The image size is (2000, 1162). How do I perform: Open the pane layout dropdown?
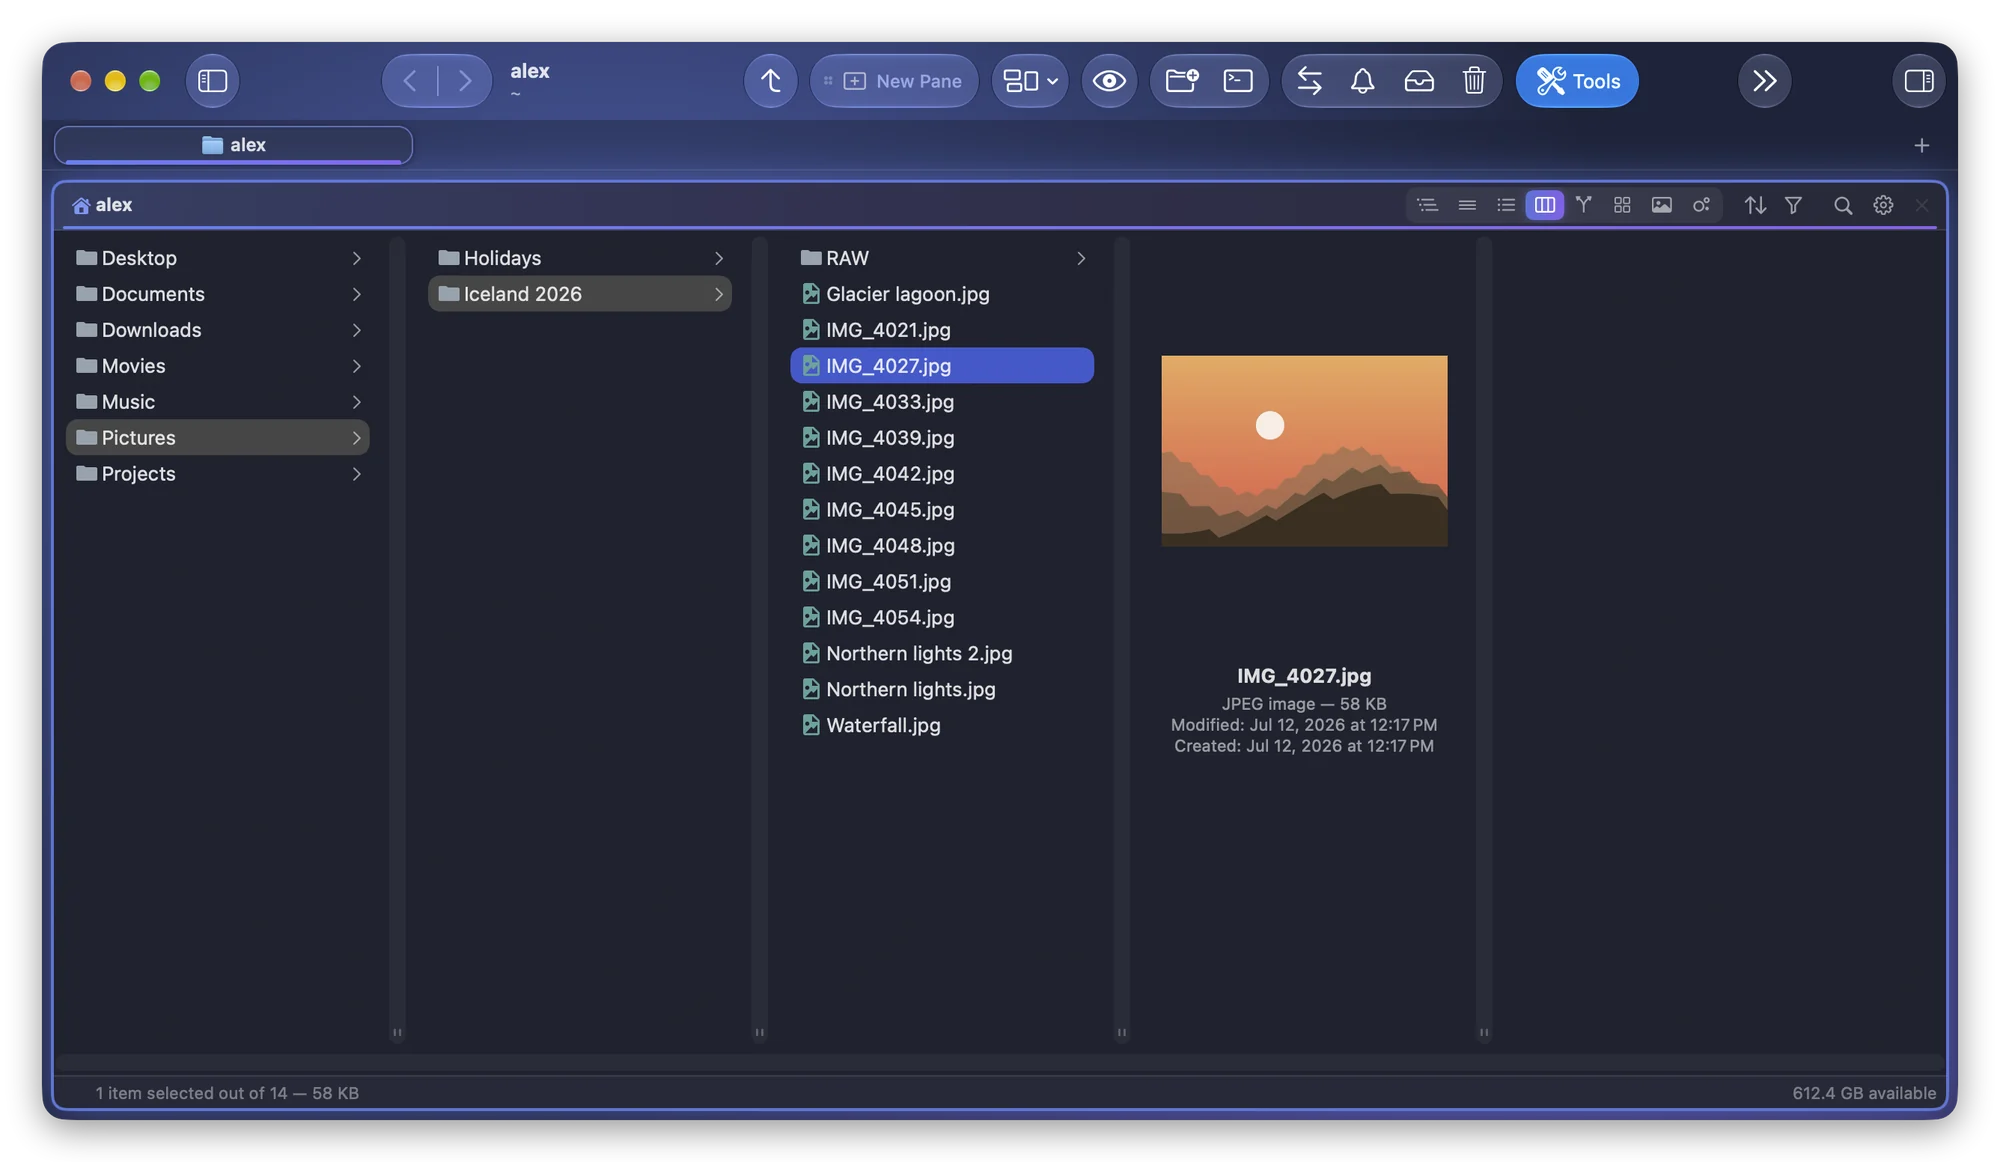point(1030,81)
